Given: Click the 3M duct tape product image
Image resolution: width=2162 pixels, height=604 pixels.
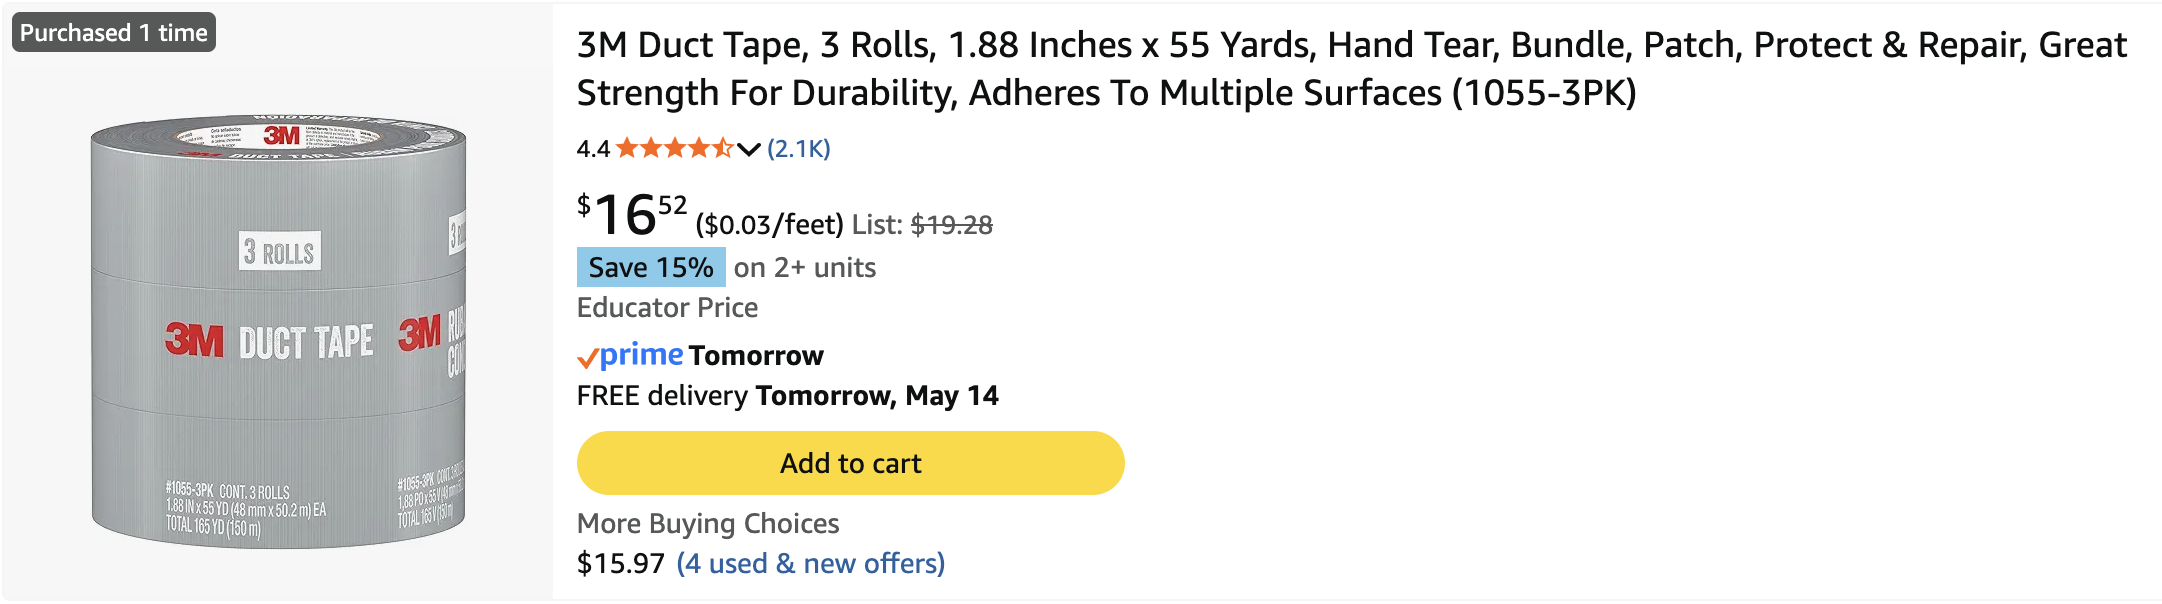Looking at the screenshot, I should 278,331.
